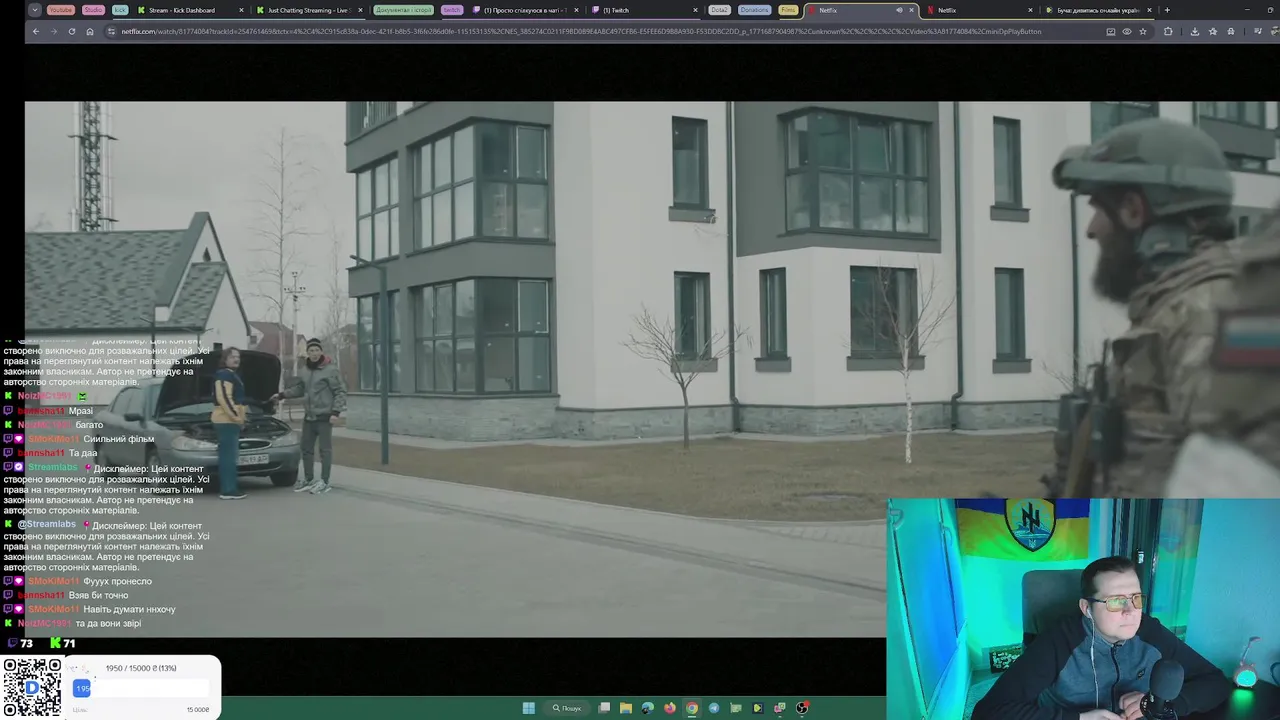The height and width of the screenshot is (720, 1280).
Task: Open Telegram from taskbar
Action: tap(714, 708)
